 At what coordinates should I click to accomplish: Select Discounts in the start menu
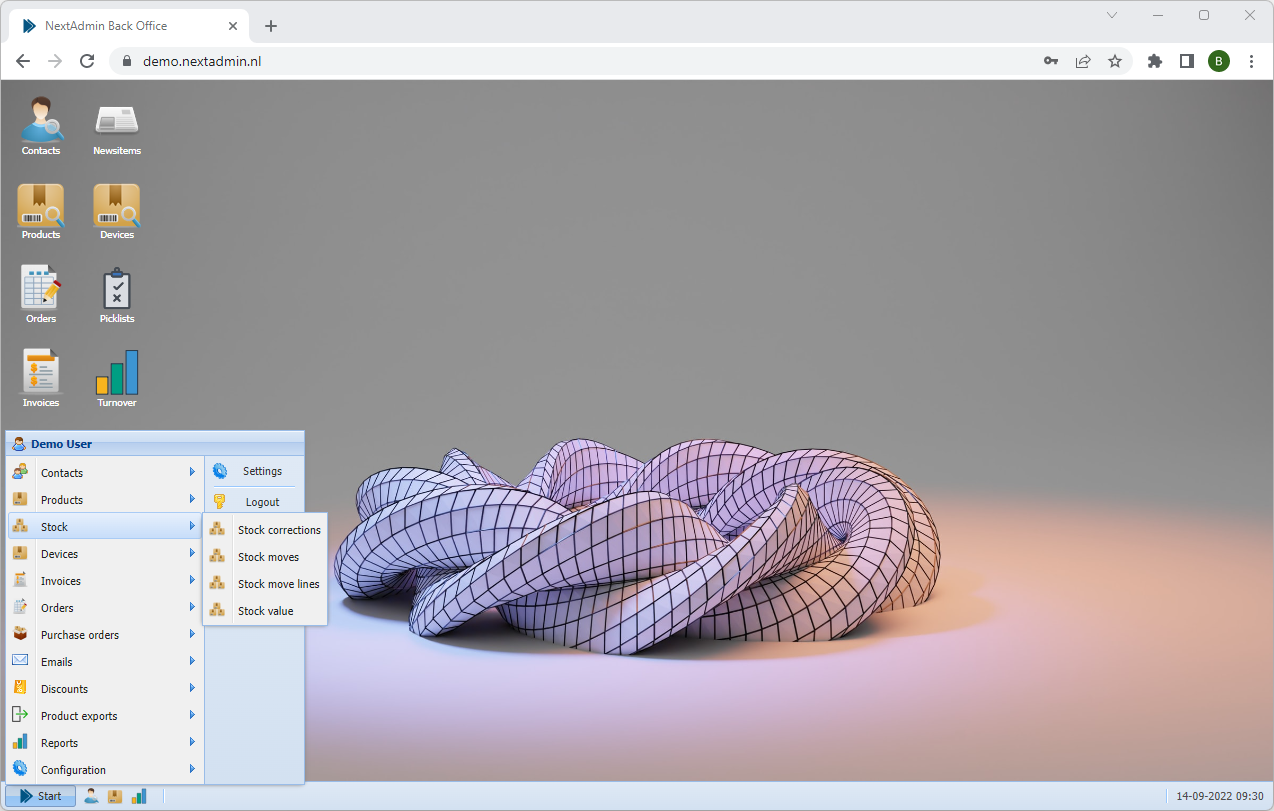point(105,689)
